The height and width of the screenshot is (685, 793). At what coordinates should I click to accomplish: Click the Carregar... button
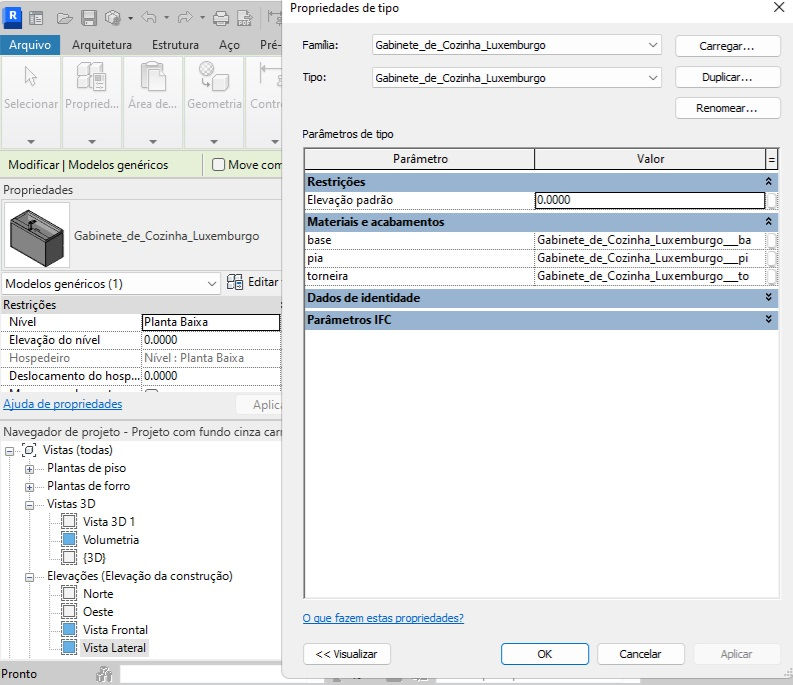pyautogui.click(x=727, y=46)
